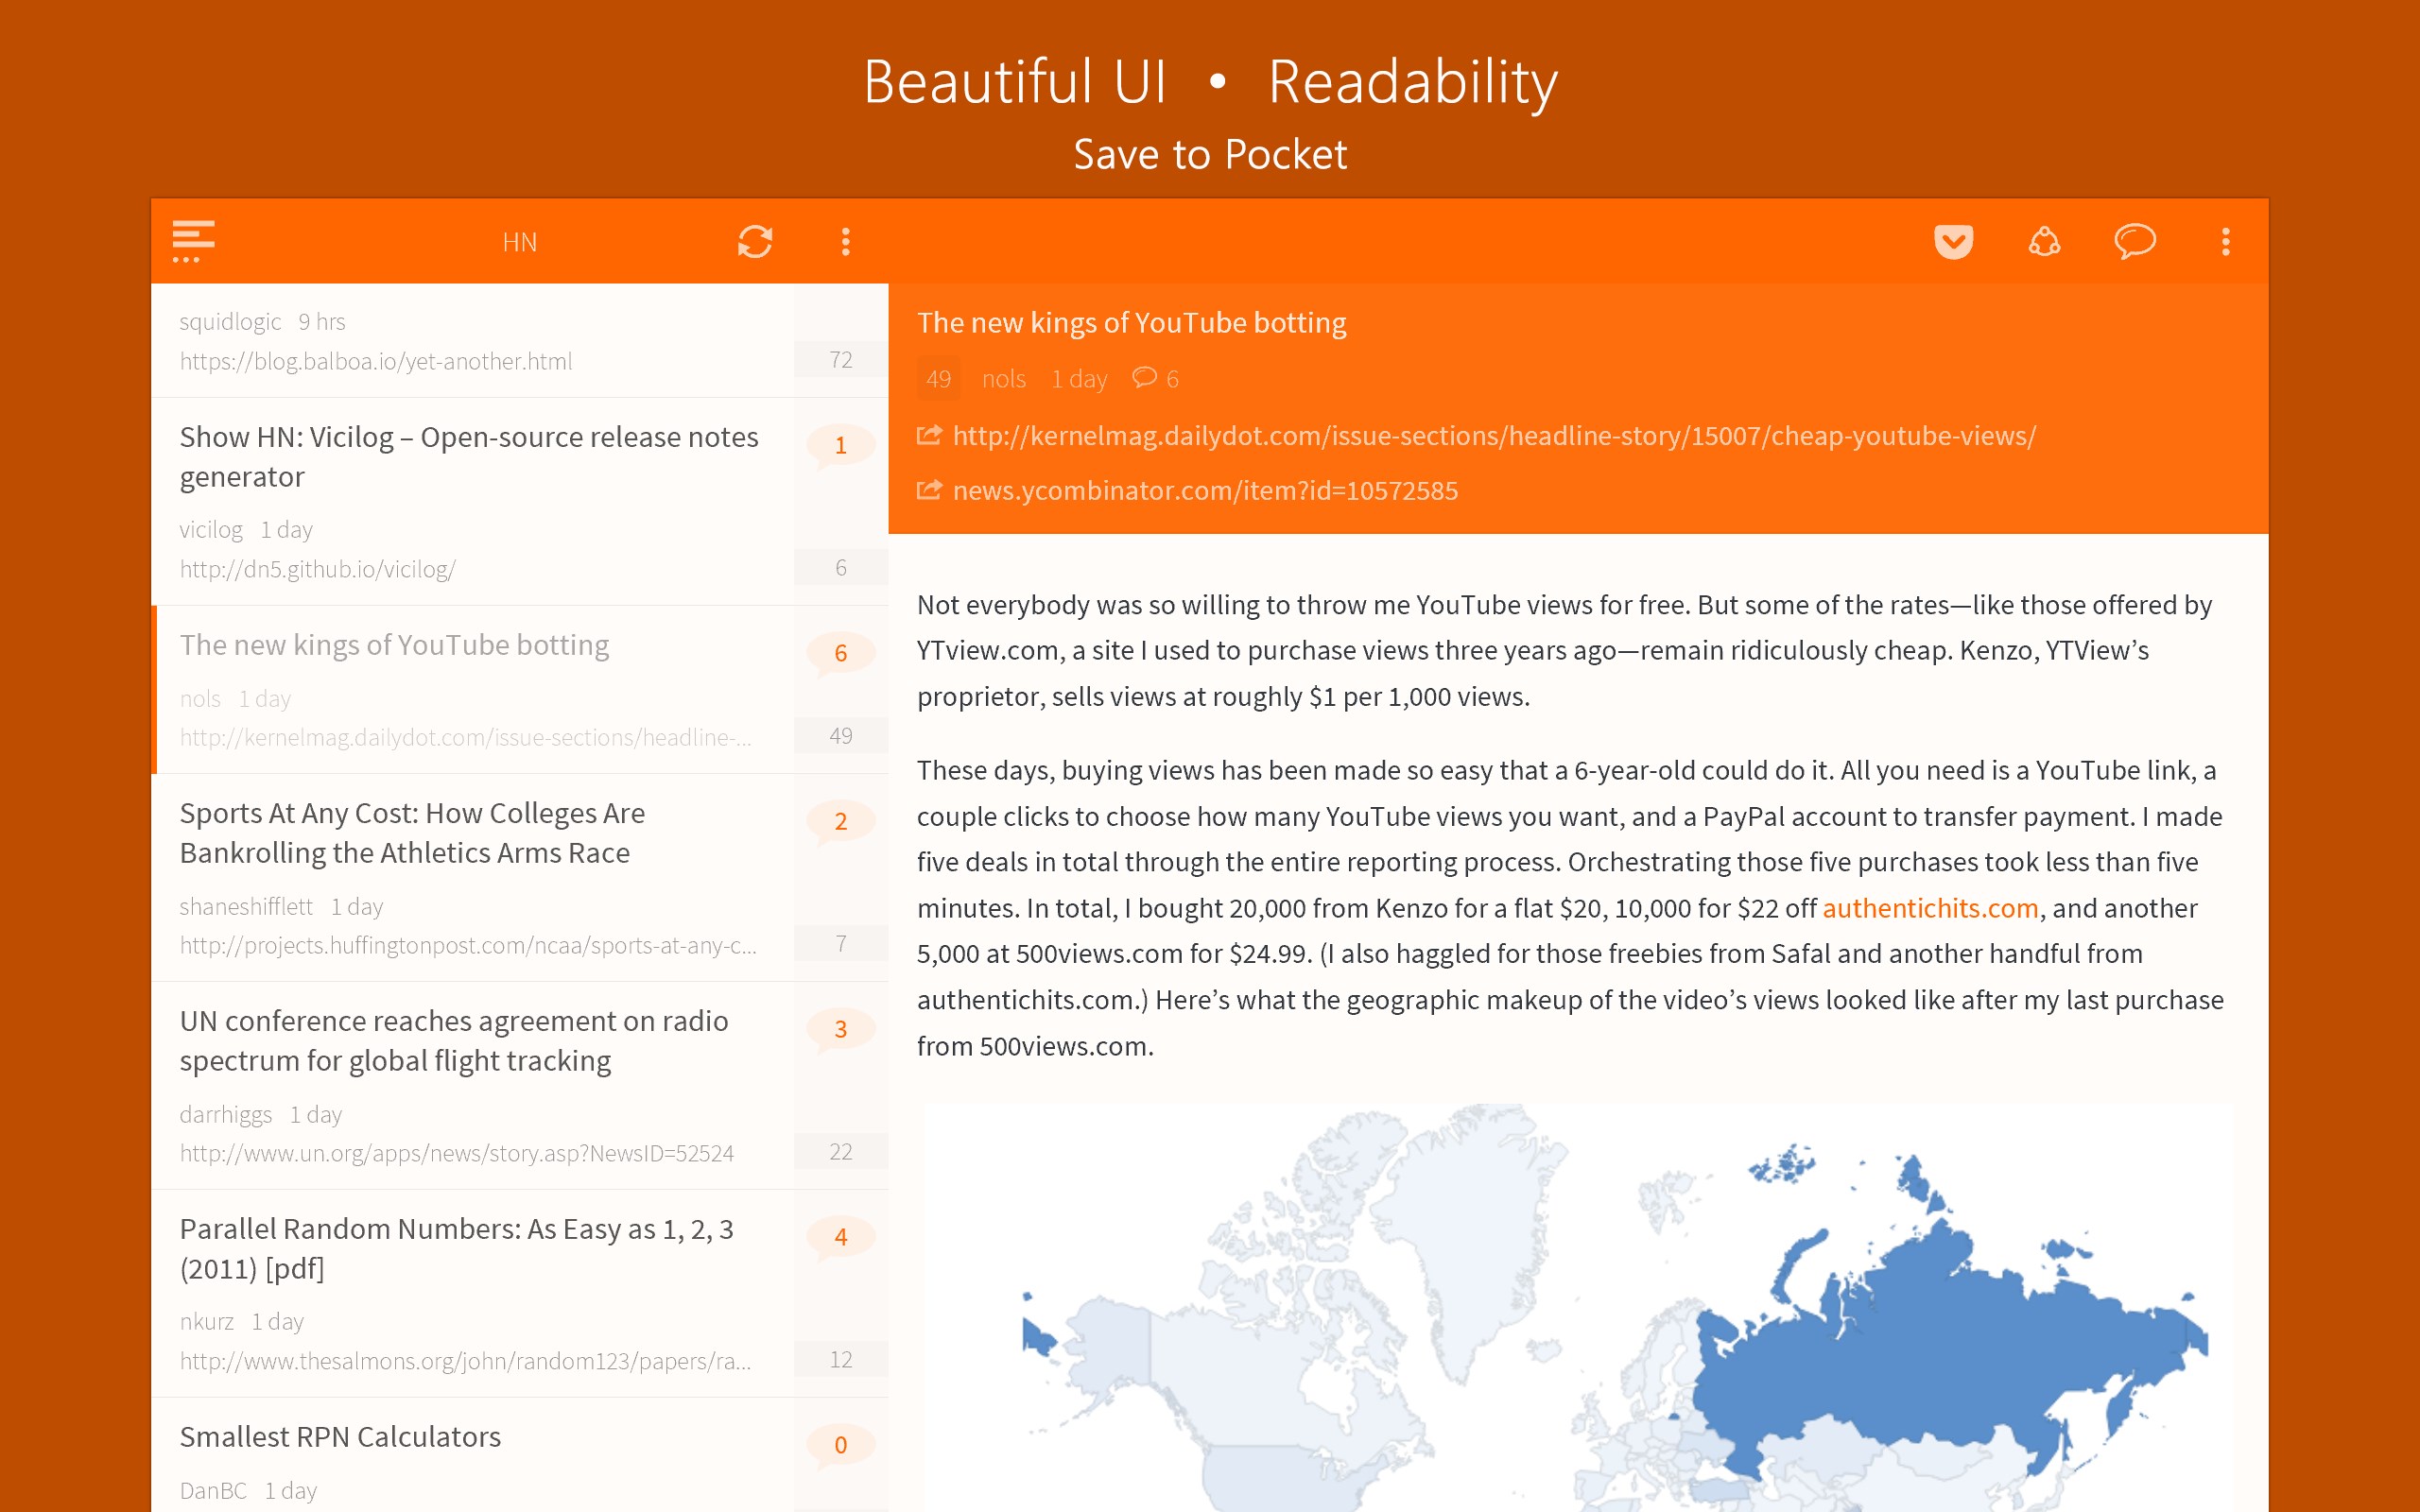Screen dimensions: 2420x1512
Task: Refresh the HN story list
Action: click(x=755, y=241)
